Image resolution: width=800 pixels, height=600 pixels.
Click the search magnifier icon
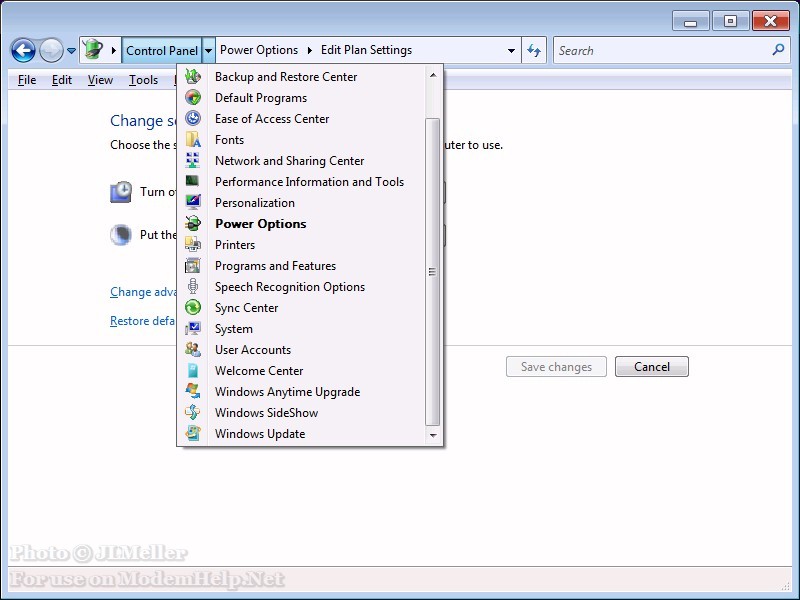point(778,49)
